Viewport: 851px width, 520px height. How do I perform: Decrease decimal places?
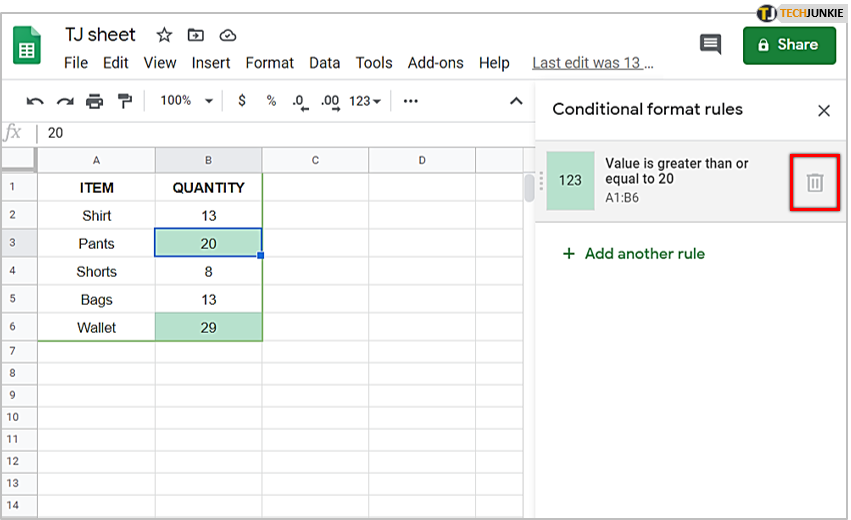coord(300,102)
